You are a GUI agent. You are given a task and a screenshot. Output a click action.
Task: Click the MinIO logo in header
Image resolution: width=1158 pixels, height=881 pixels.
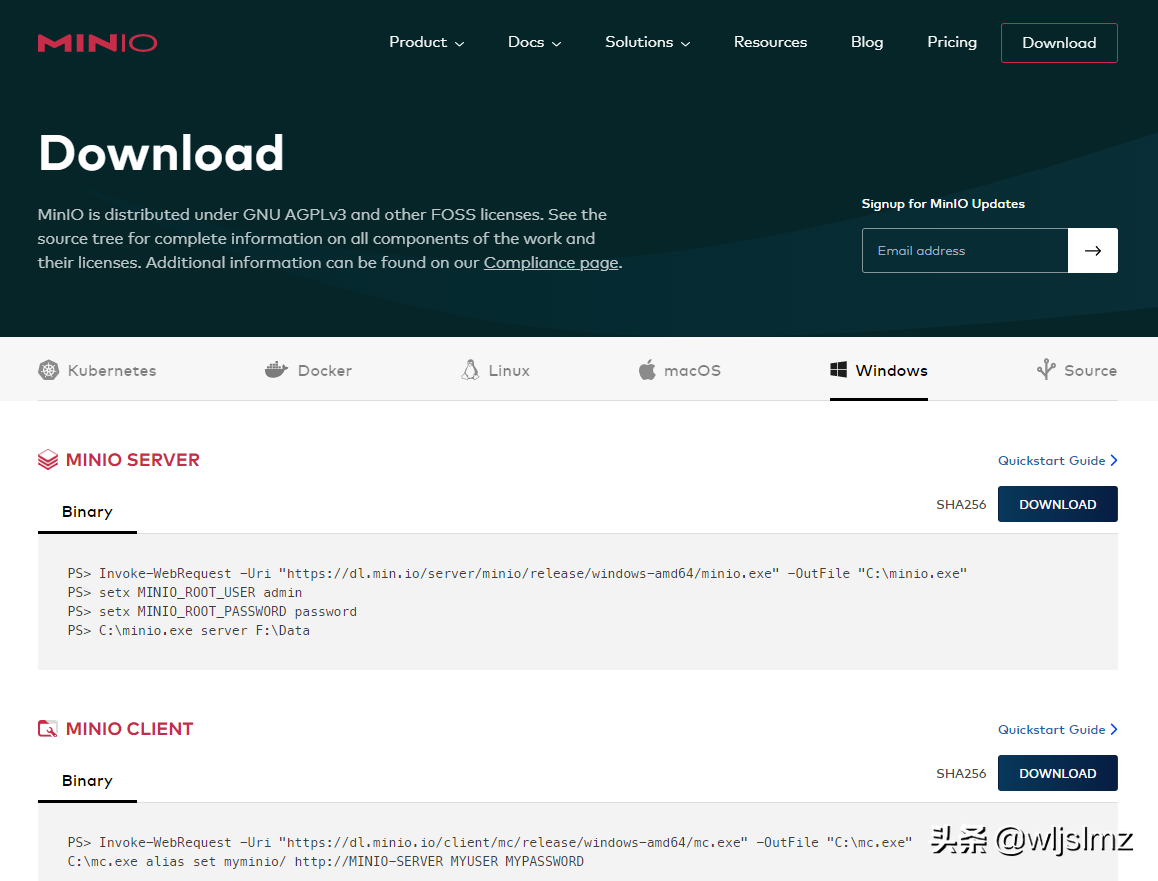(97, 43)
